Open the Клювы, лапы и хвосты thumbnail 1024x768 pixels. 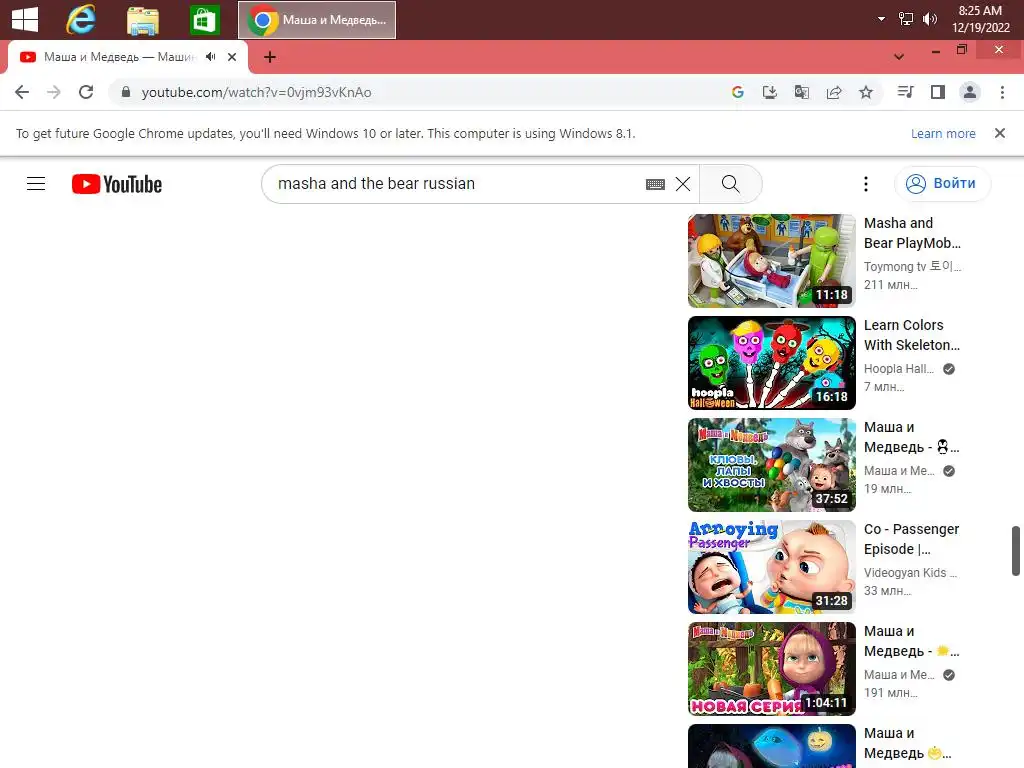pos(771,464)
